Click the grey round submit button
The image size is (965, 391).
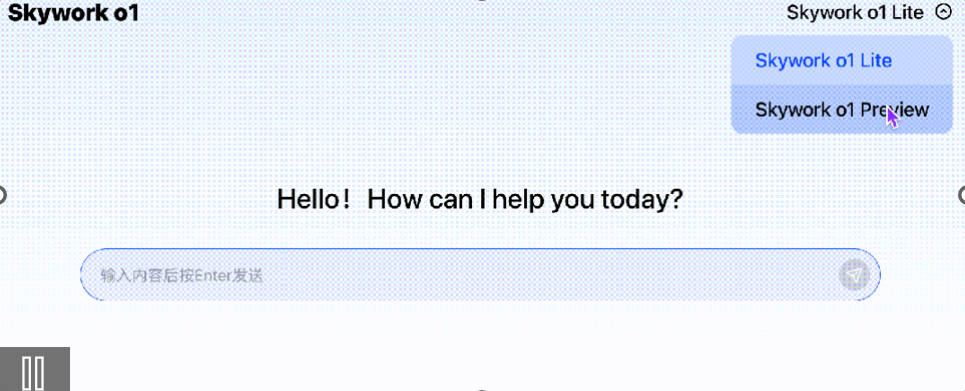pyautogui.click(x=854, y=275)
